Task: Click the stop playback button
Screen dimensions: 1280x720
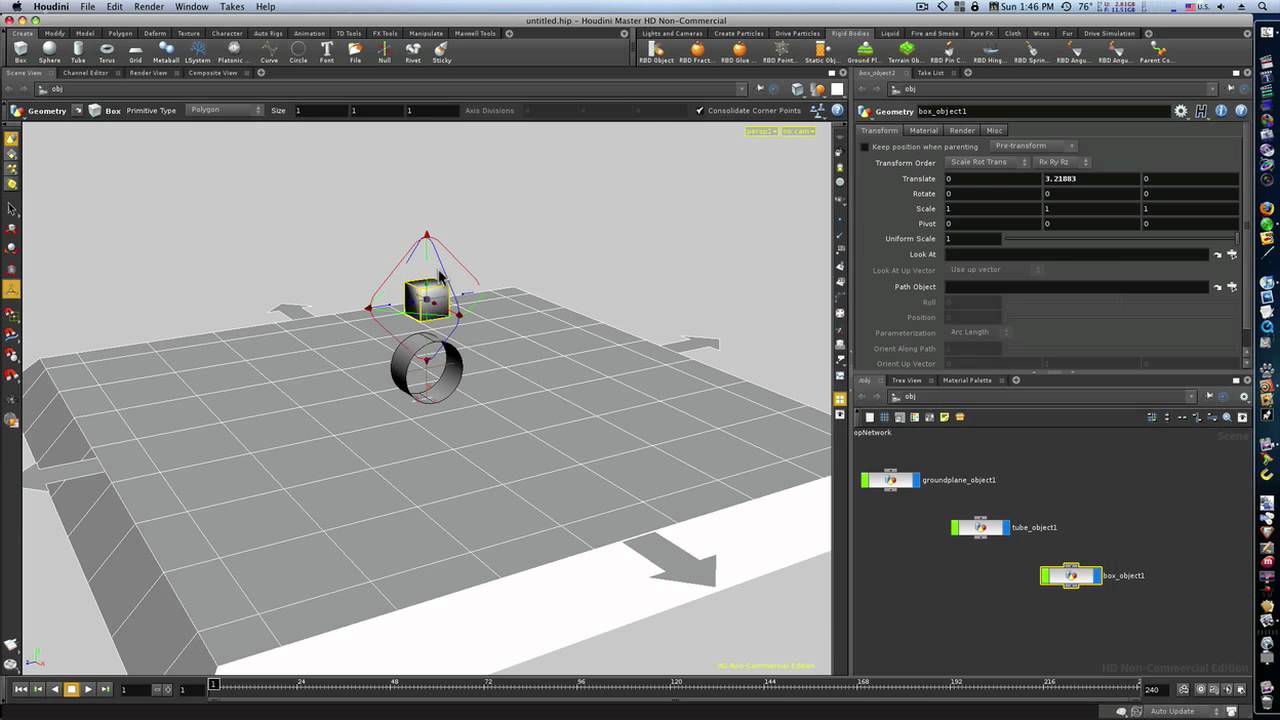Action: 71,689
